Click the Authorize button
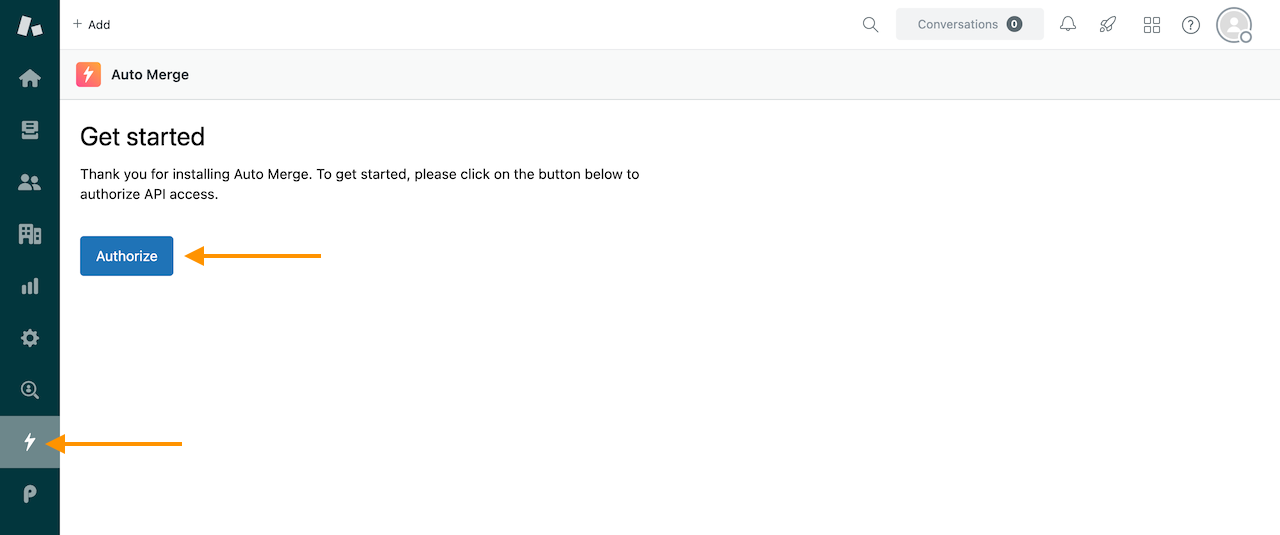1280x535 pixels. point(127,256)
